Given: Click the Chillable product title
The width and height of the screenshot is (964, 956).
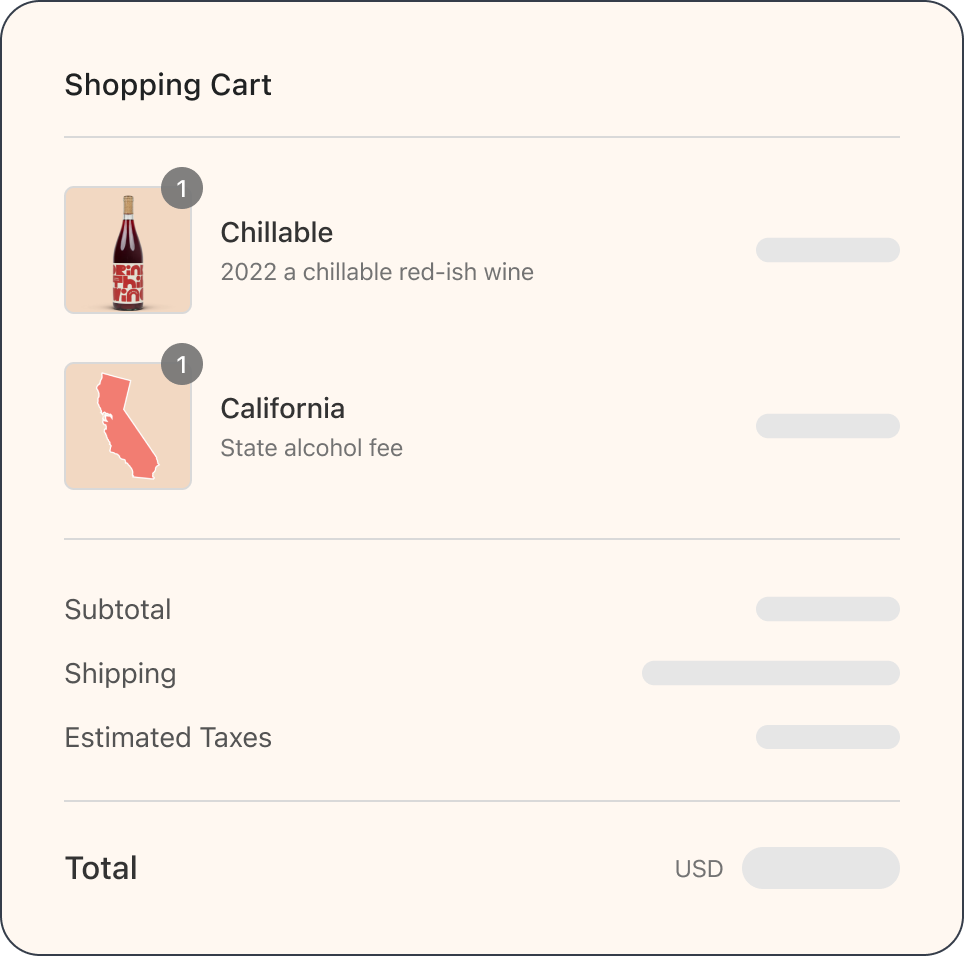Looking at the screenshot, I should pyautogui.click(x=276, y=232).
